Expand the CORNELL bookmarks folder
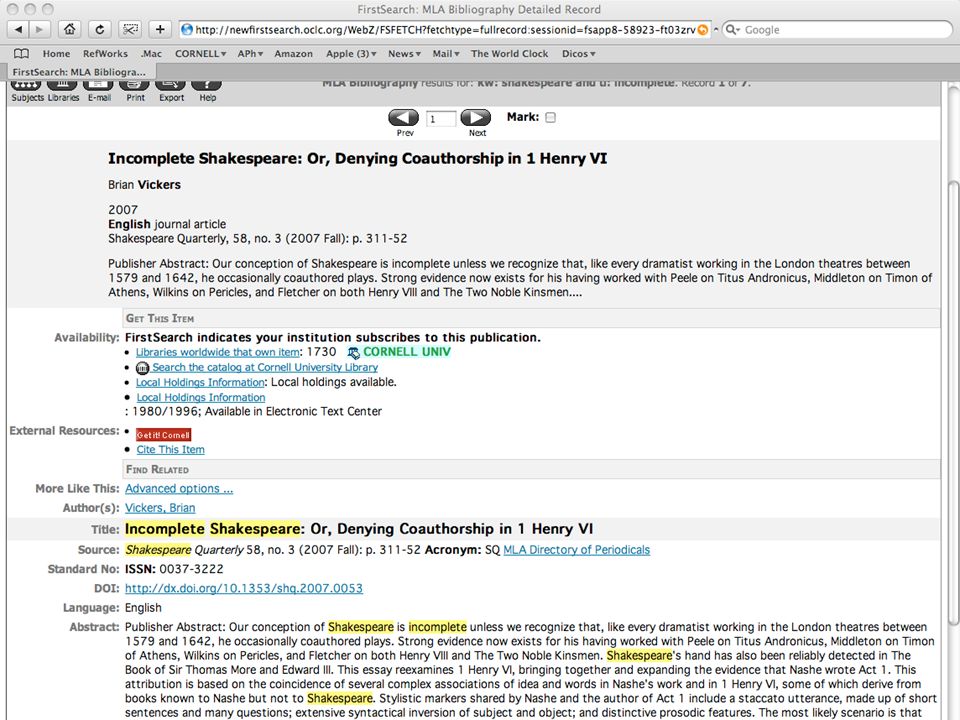 (200, 54)
